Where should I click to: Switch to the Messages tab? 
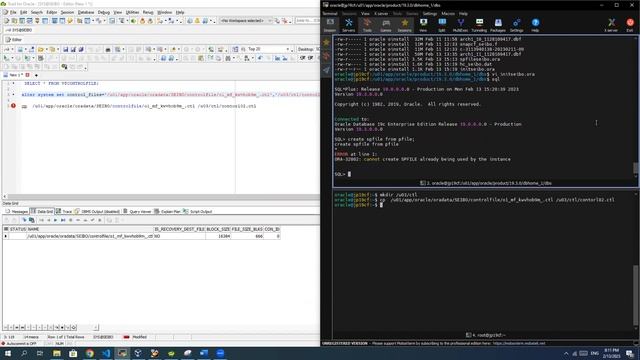click(x=17, y=211)
